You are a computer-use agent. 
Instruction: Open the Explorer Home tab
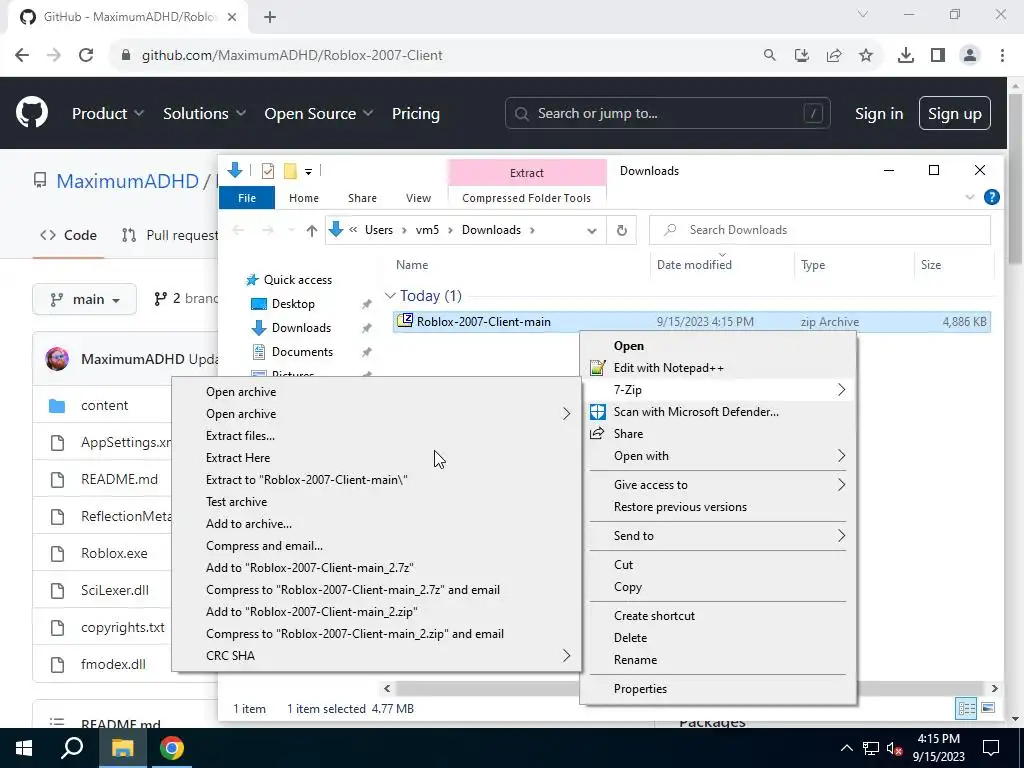tap(304, 198)
